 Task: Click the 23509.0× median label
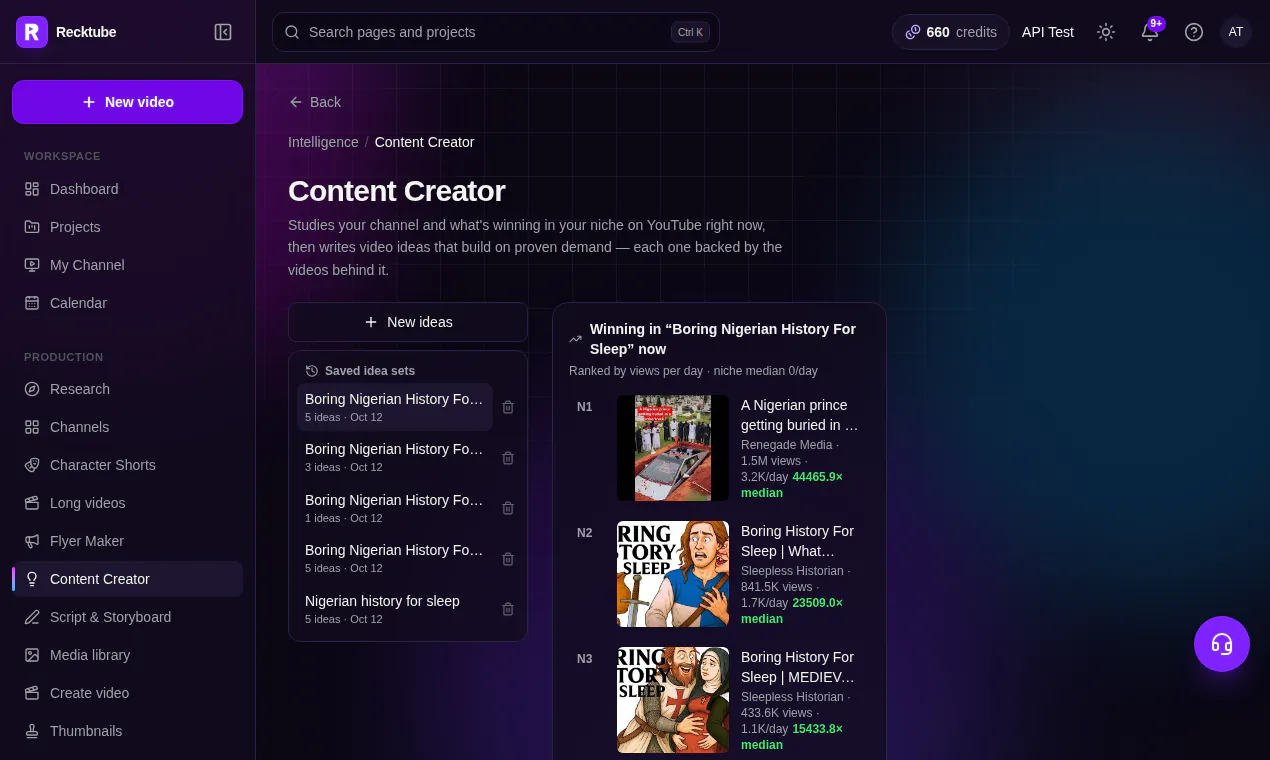[790, 611]
